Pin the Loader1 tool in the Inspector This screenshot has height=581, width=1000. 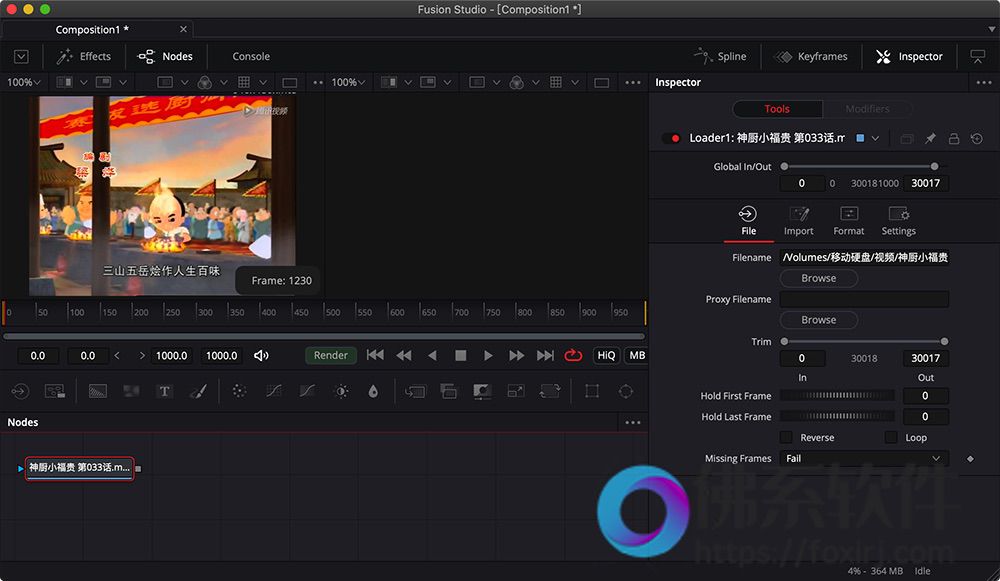pyautogui.click(x=930, y=138)
